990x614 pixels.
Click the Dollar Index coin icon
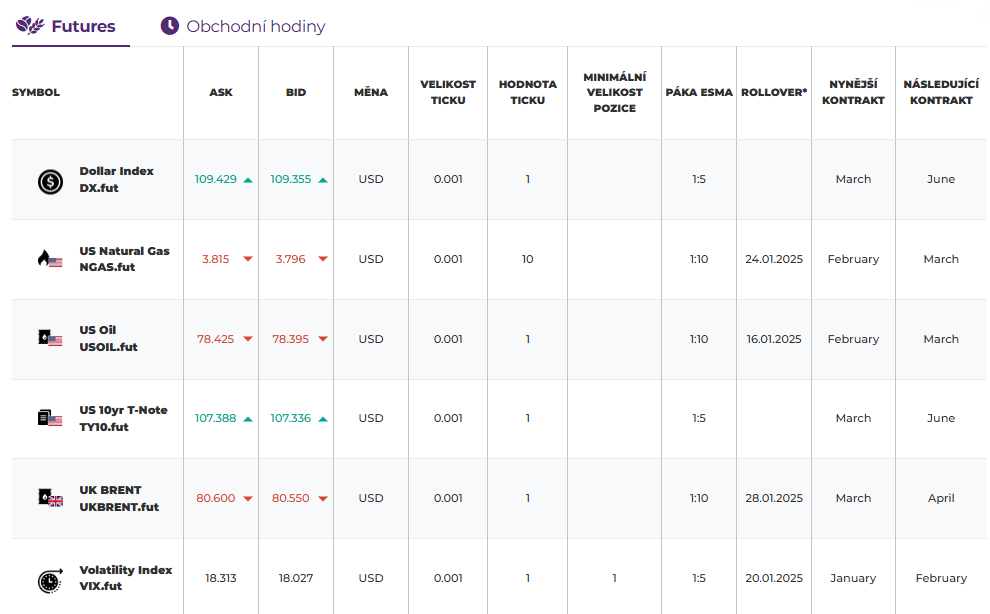point(50,180)
